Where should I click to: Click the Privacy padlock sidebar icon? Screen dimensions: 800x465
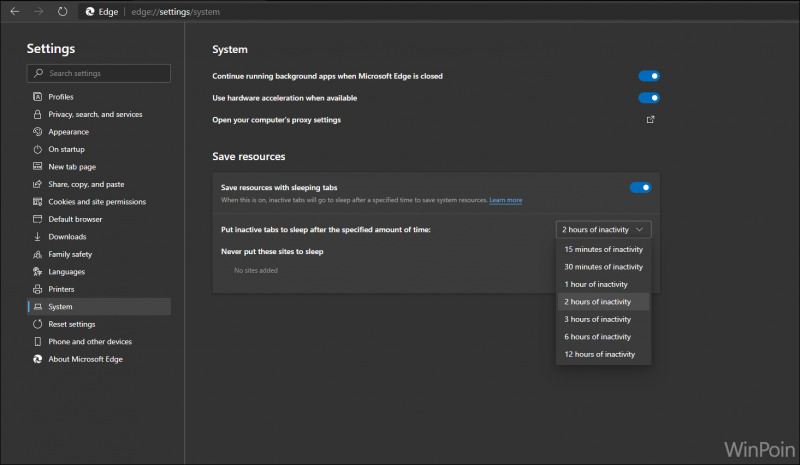point(37,114)
